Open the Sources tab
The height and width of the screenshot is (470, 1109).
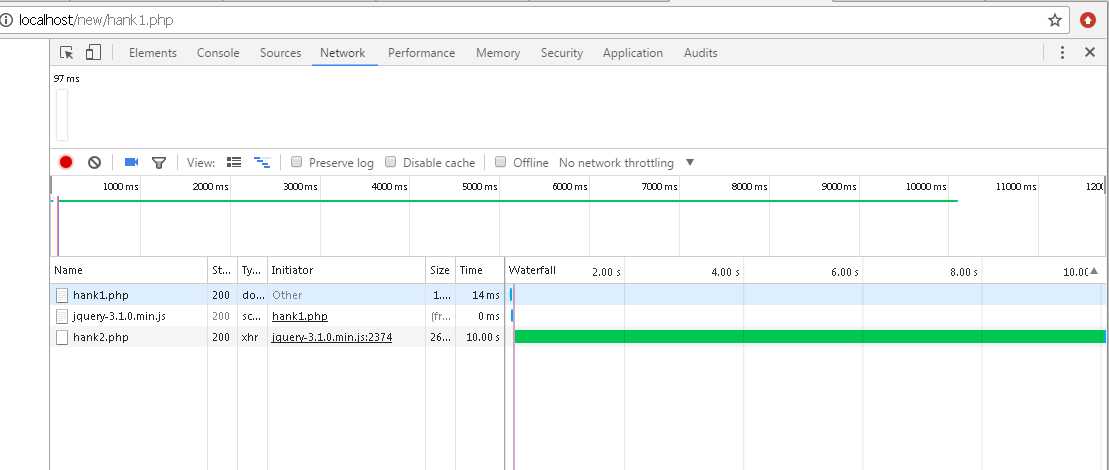pyautogui.click(x=280, y=53)
